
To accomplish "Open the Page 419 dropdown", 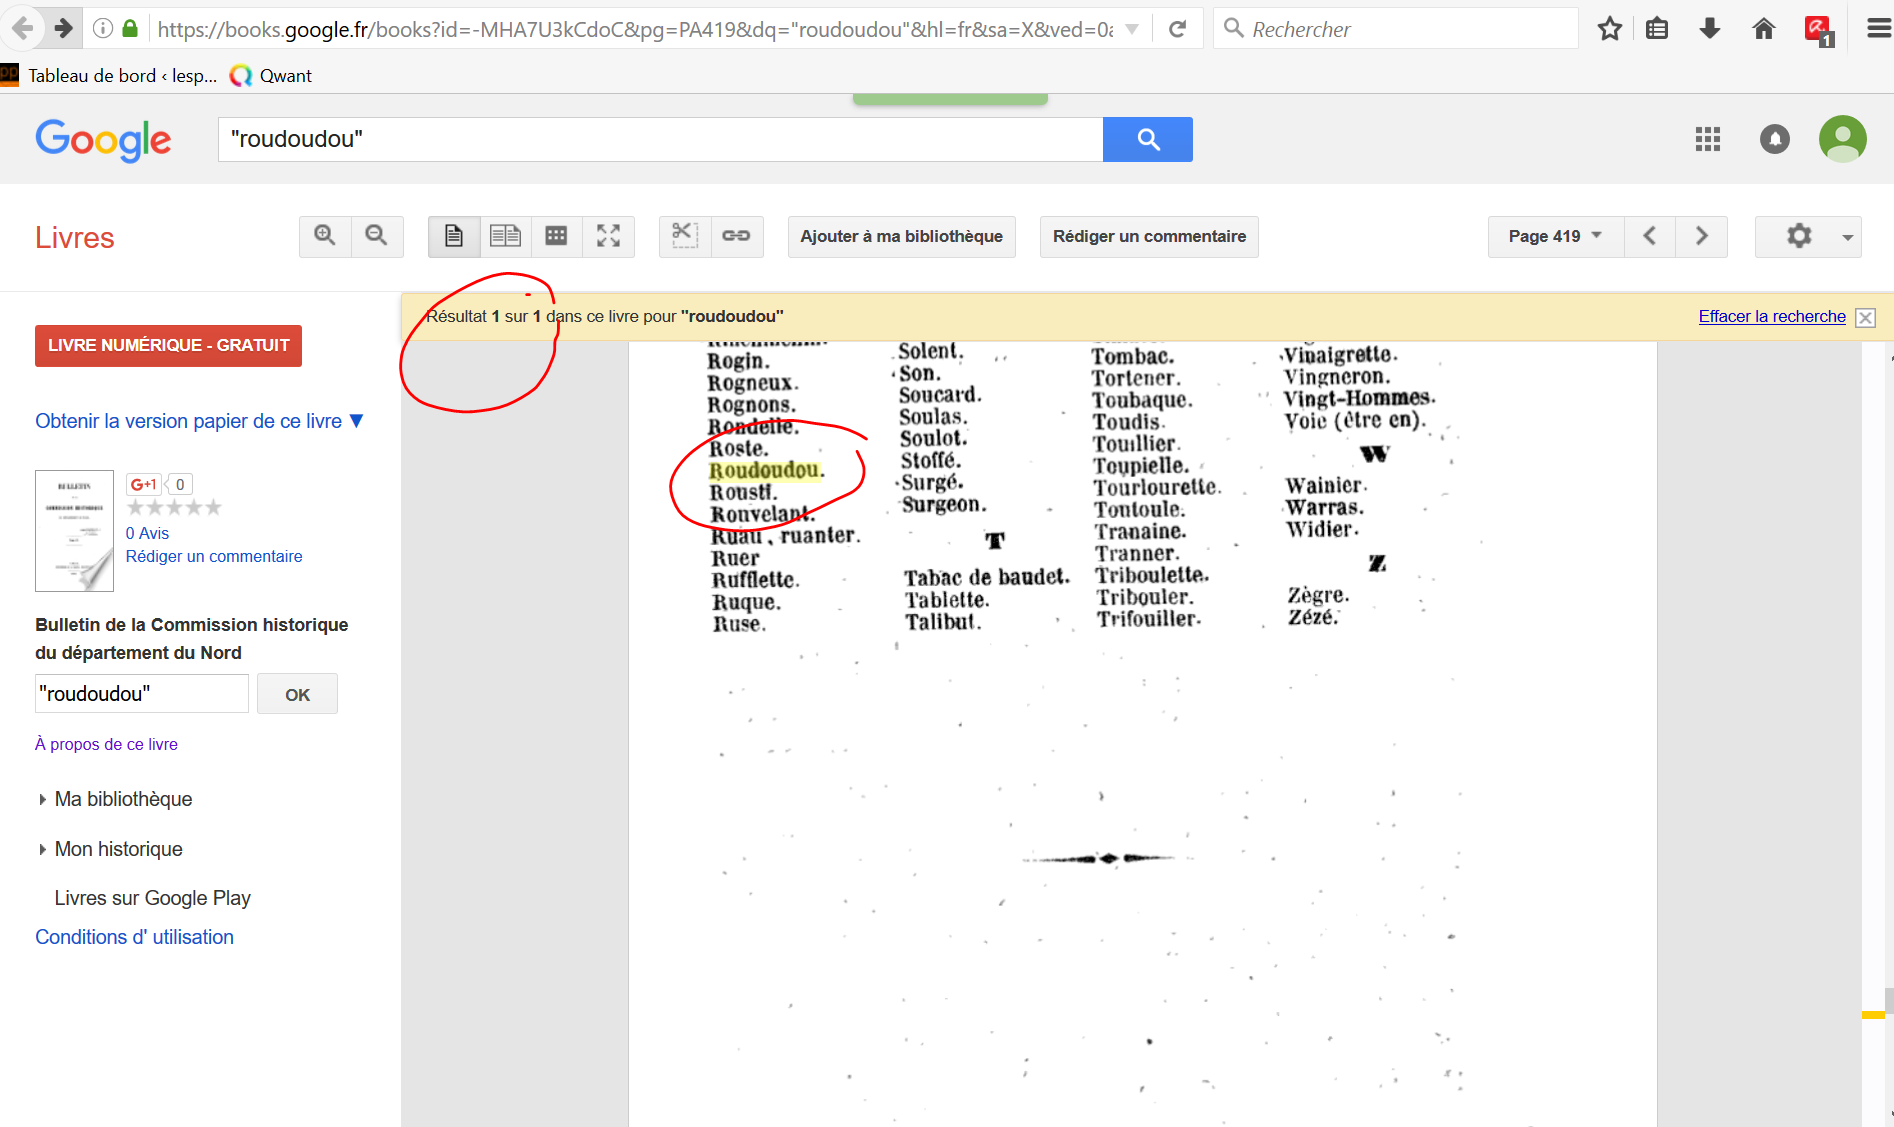I will point(1554,236).
